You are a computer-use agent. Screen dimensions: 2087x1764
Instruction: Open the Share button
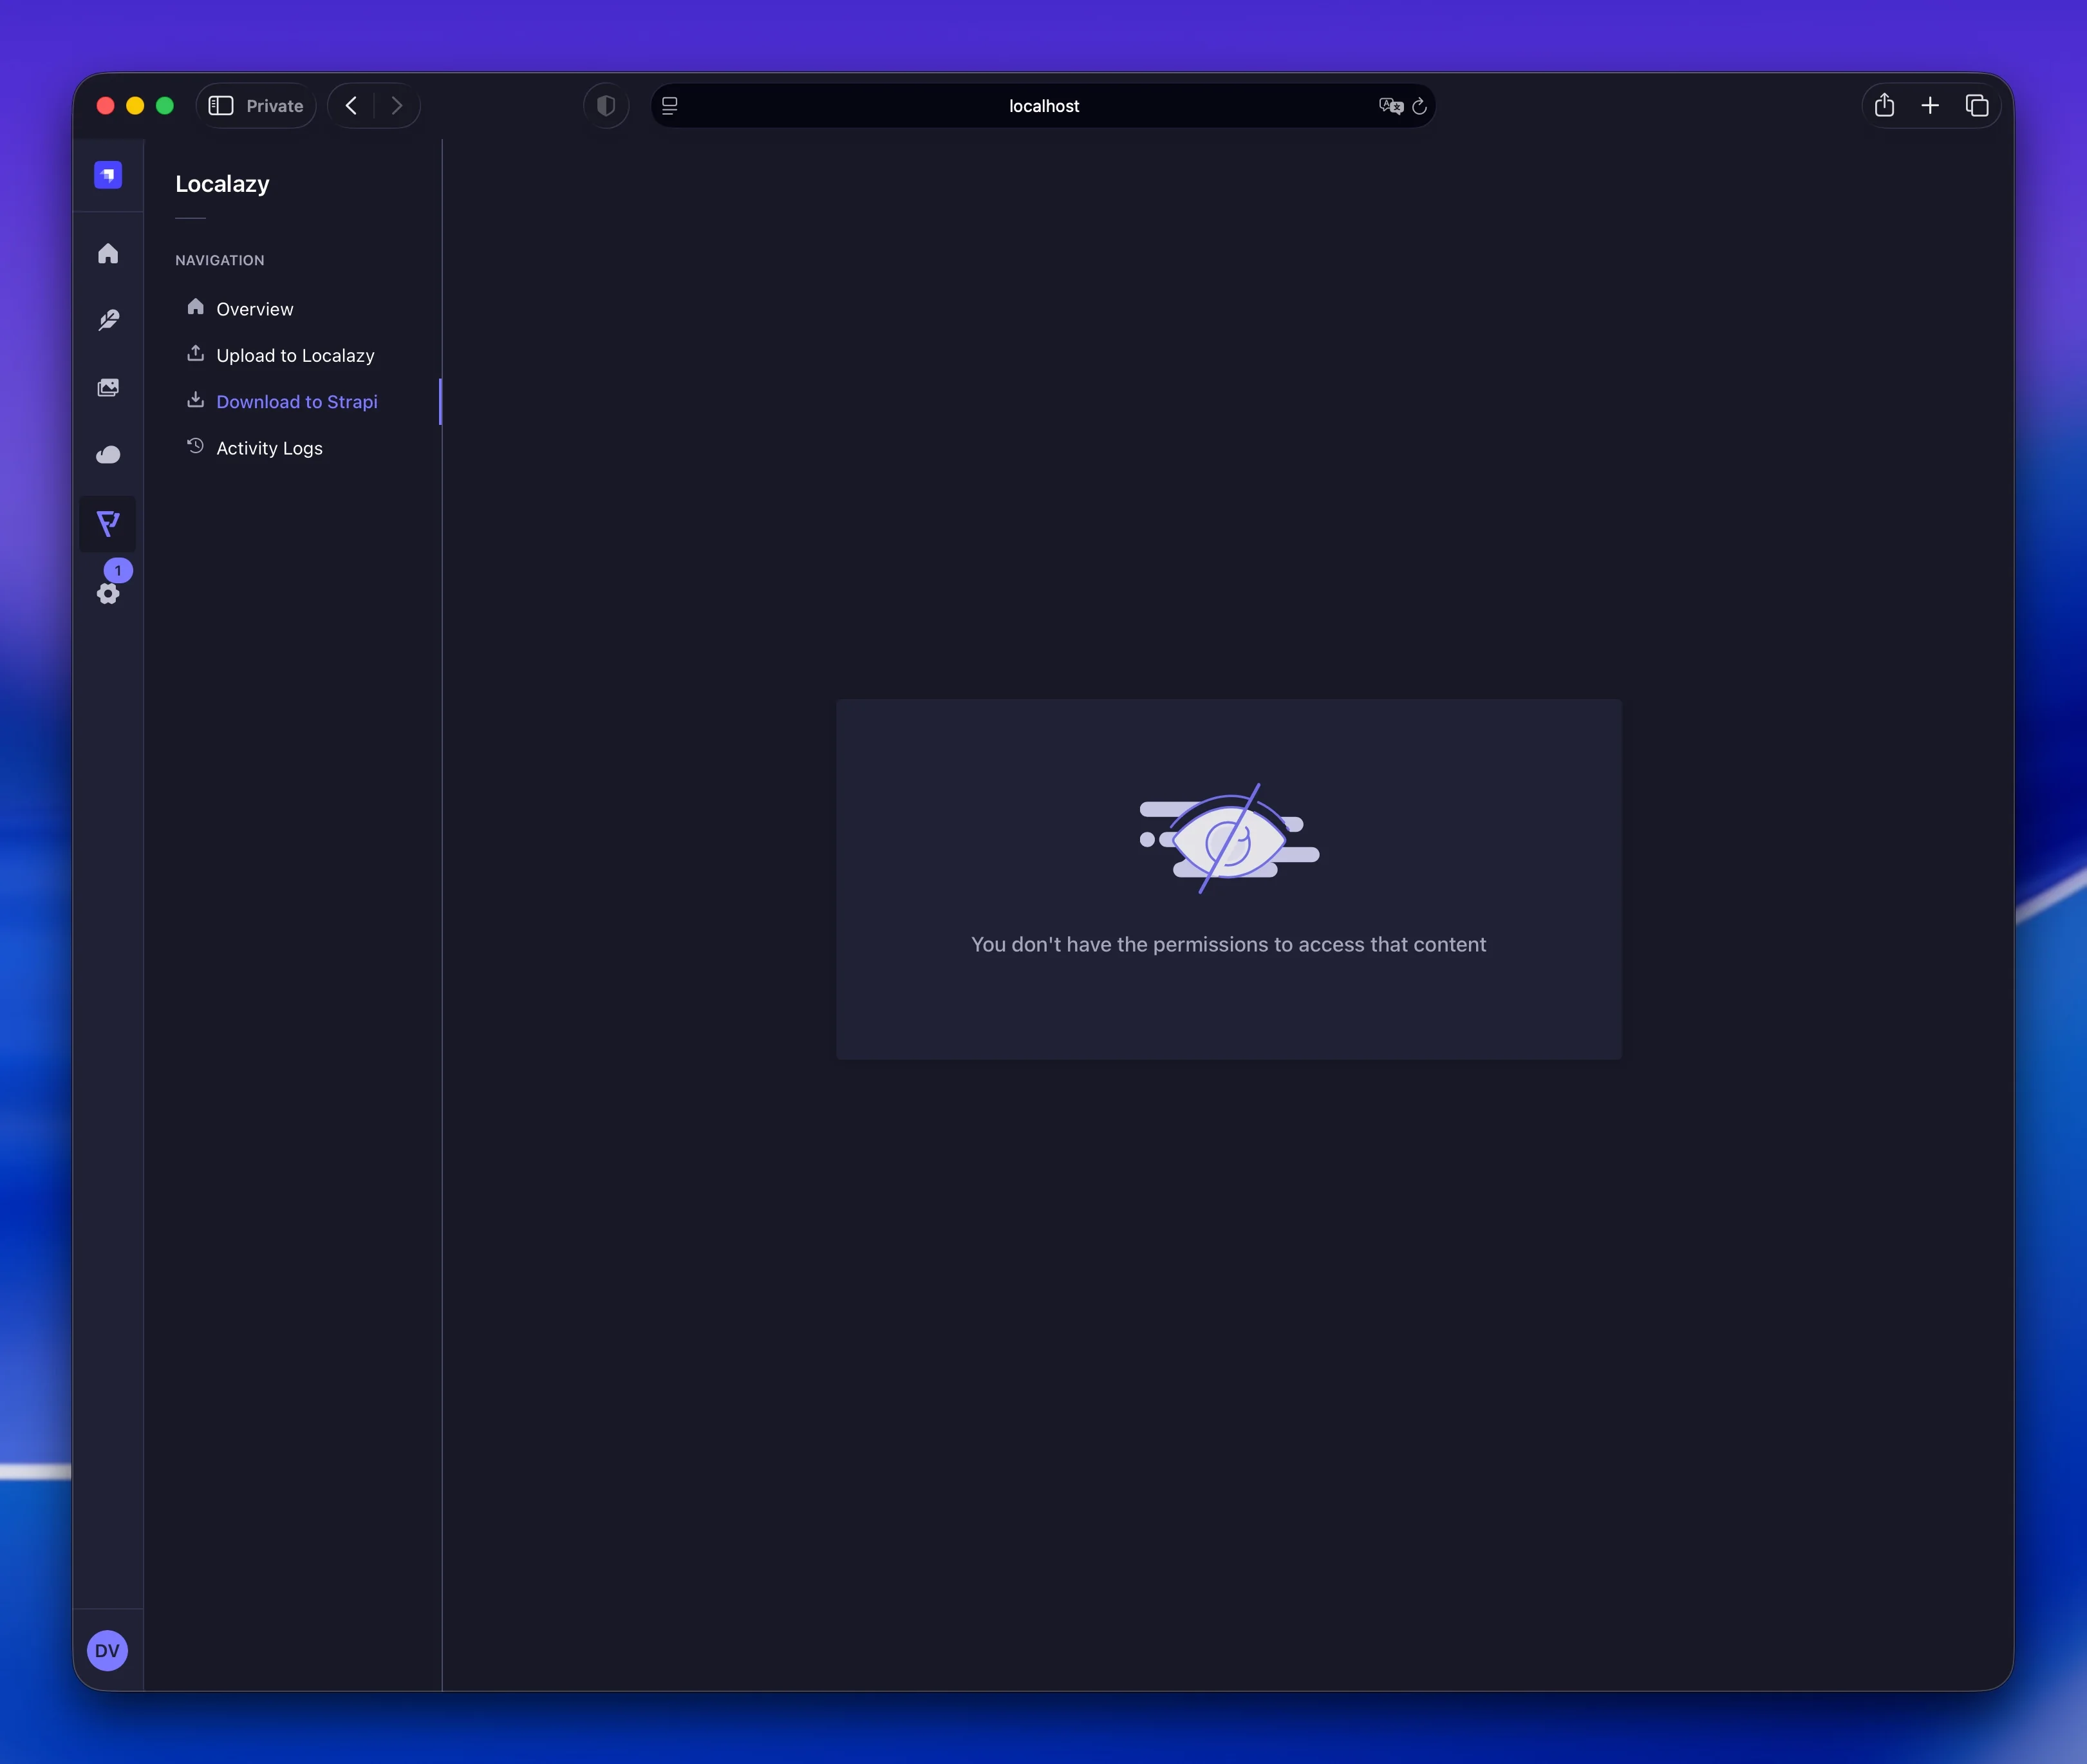click(1884, 106)
